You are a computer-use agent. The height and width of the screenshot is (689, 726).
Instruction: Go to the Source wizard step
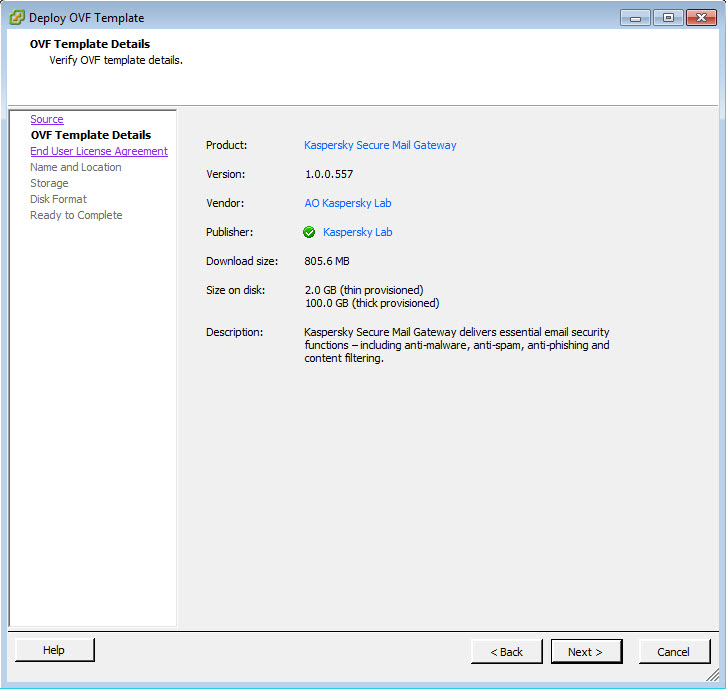tap(47, 119)
